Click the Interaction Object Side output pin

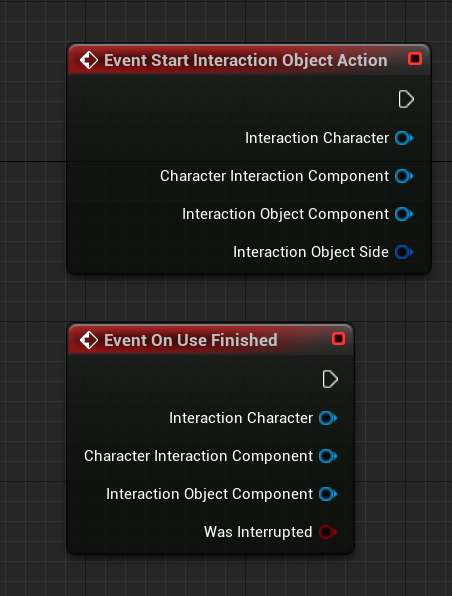[x=404, y=252]
